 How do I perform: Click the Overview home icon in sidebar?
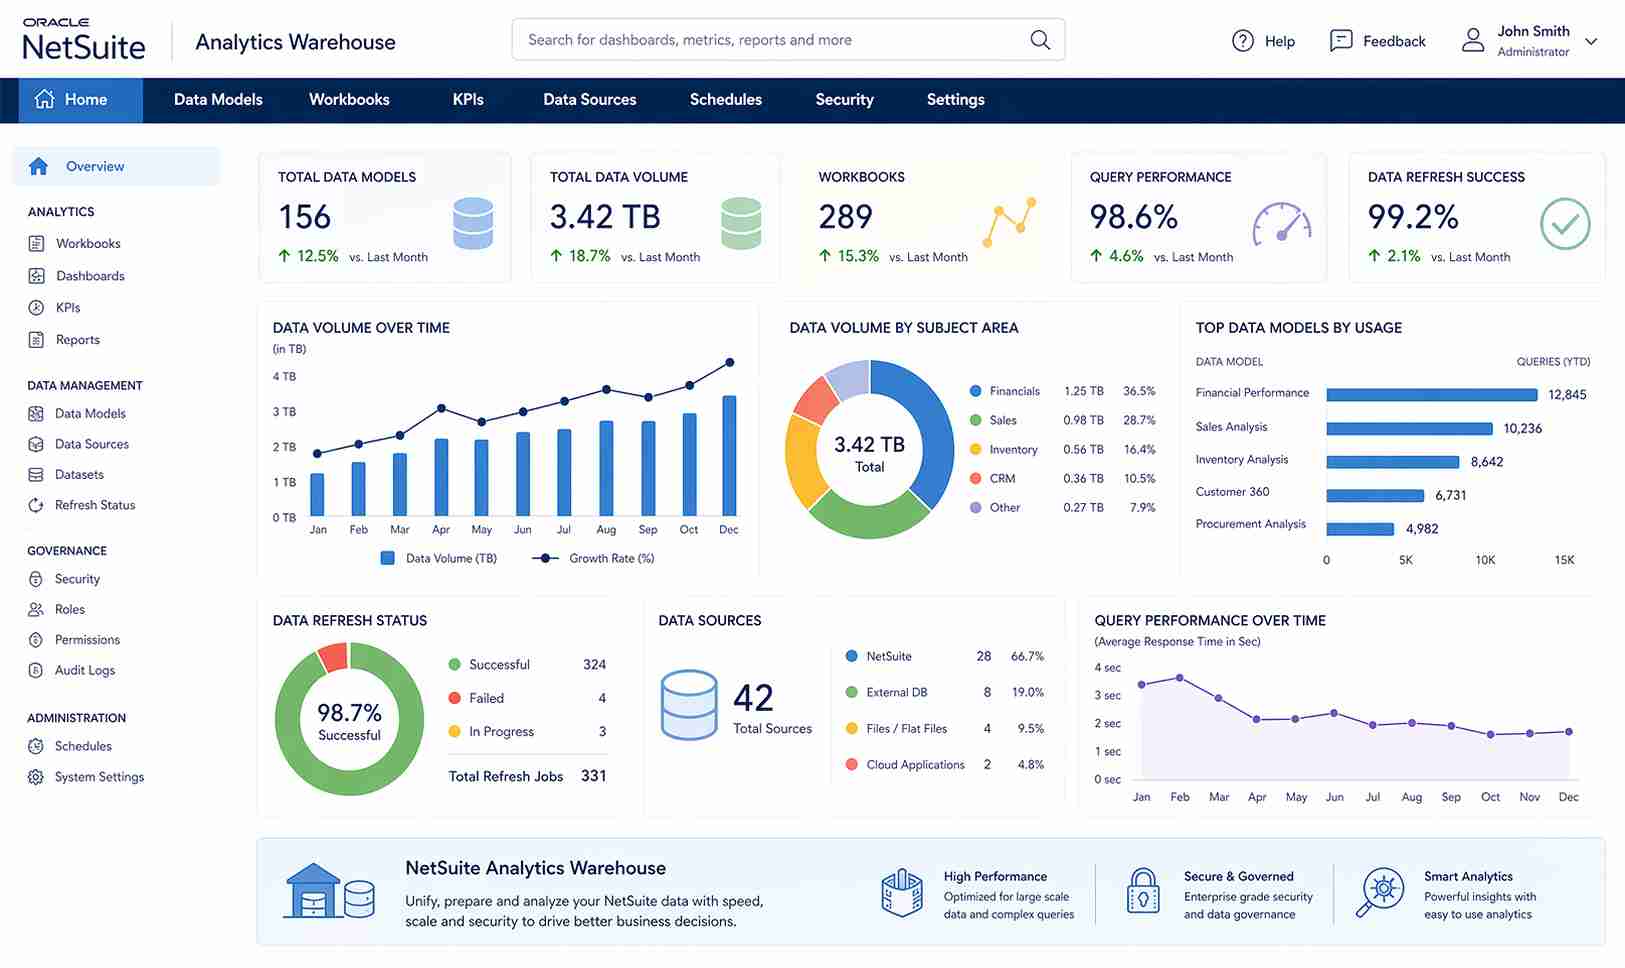click(x=39, y=166)
